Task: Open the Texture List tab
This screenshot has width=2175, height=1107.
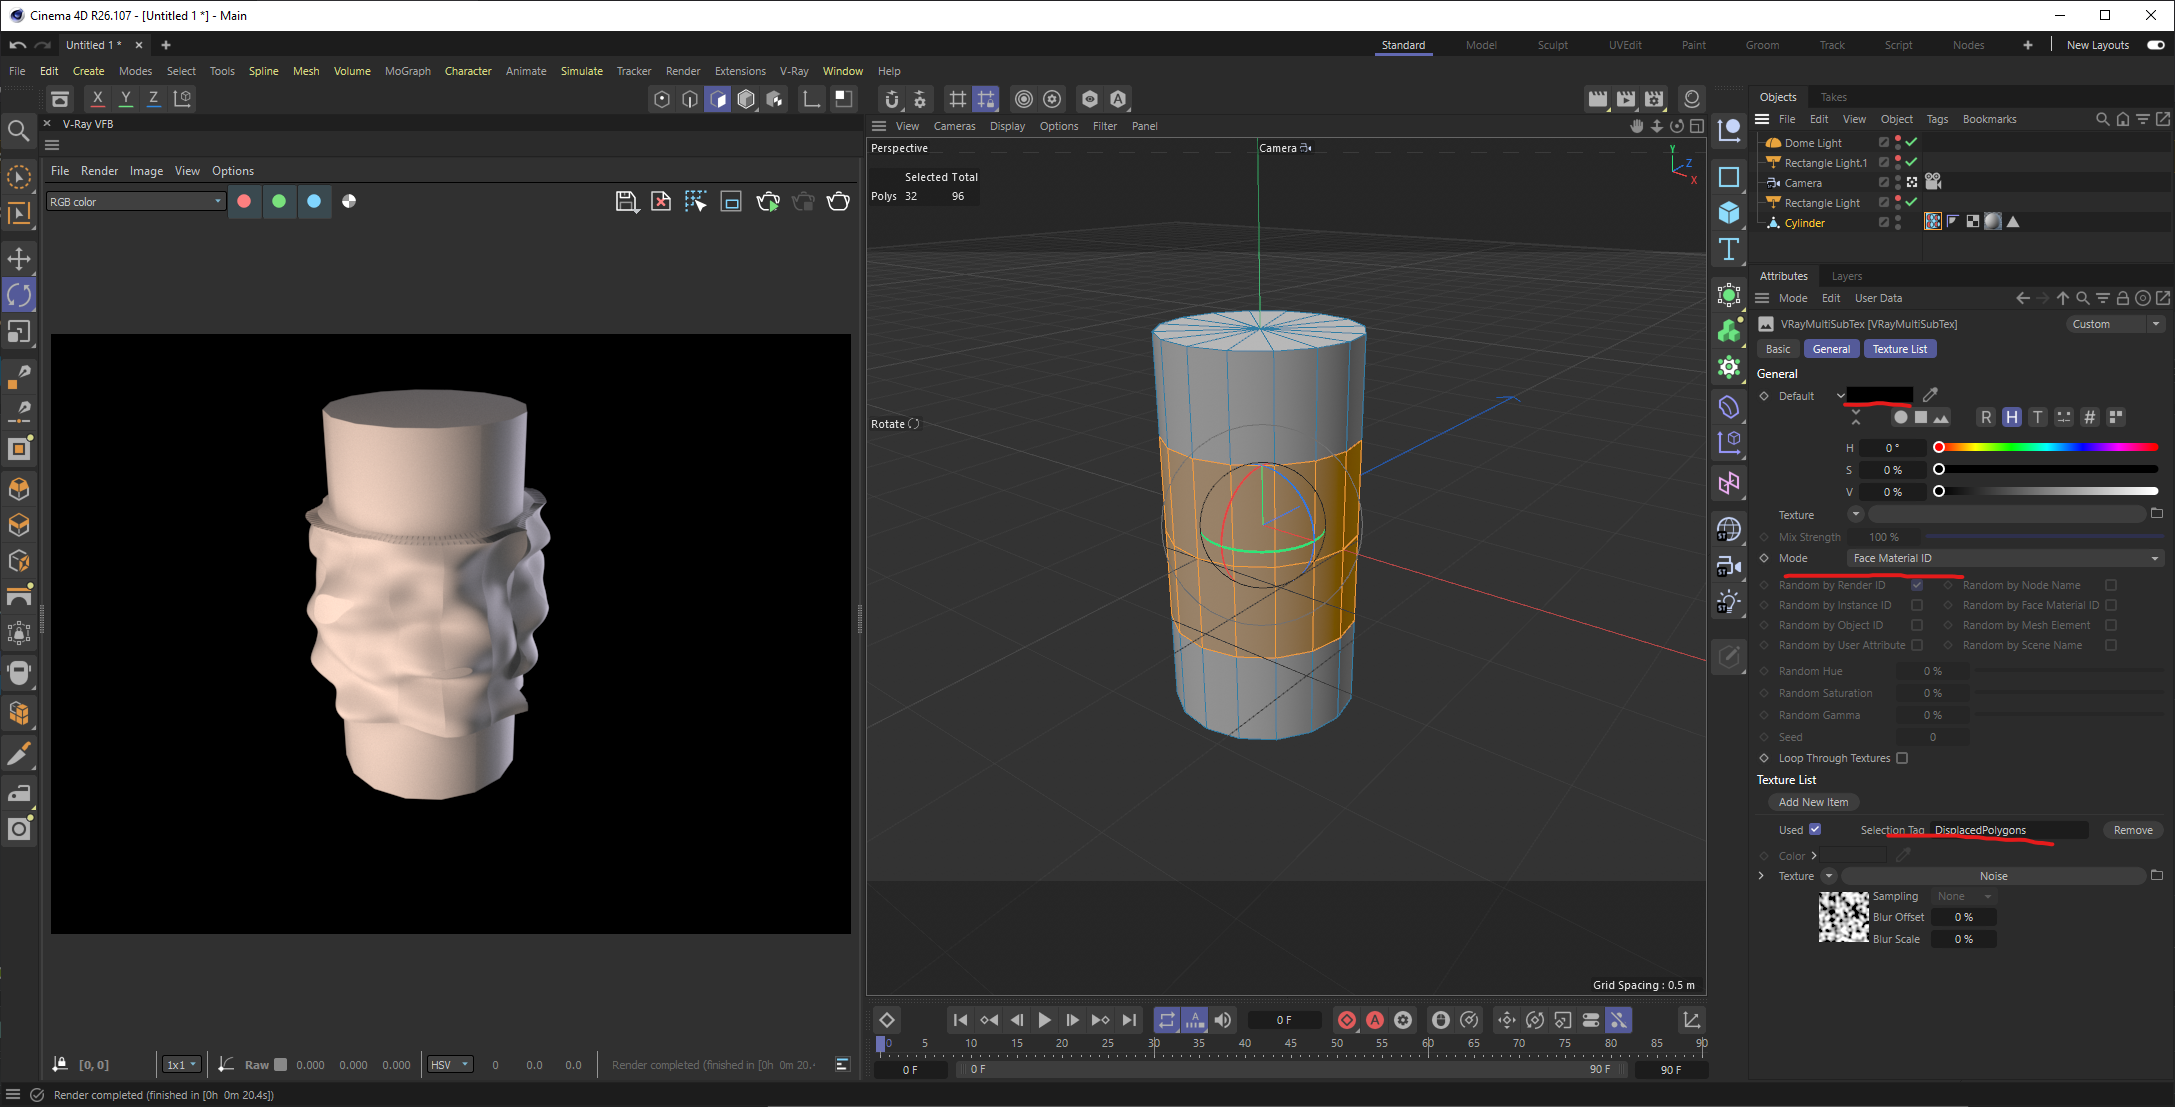Action: pos(1899,349)
